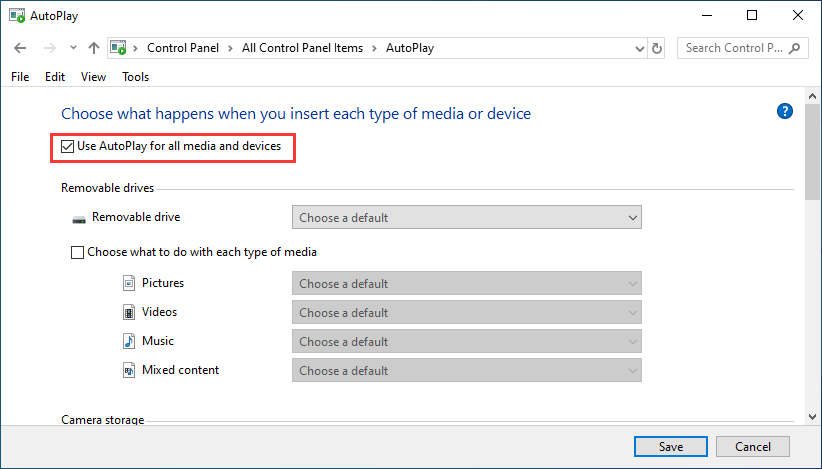Open the Videos default dropdown
The height and width of the screenshot is (469, 822).
point(467,312)
